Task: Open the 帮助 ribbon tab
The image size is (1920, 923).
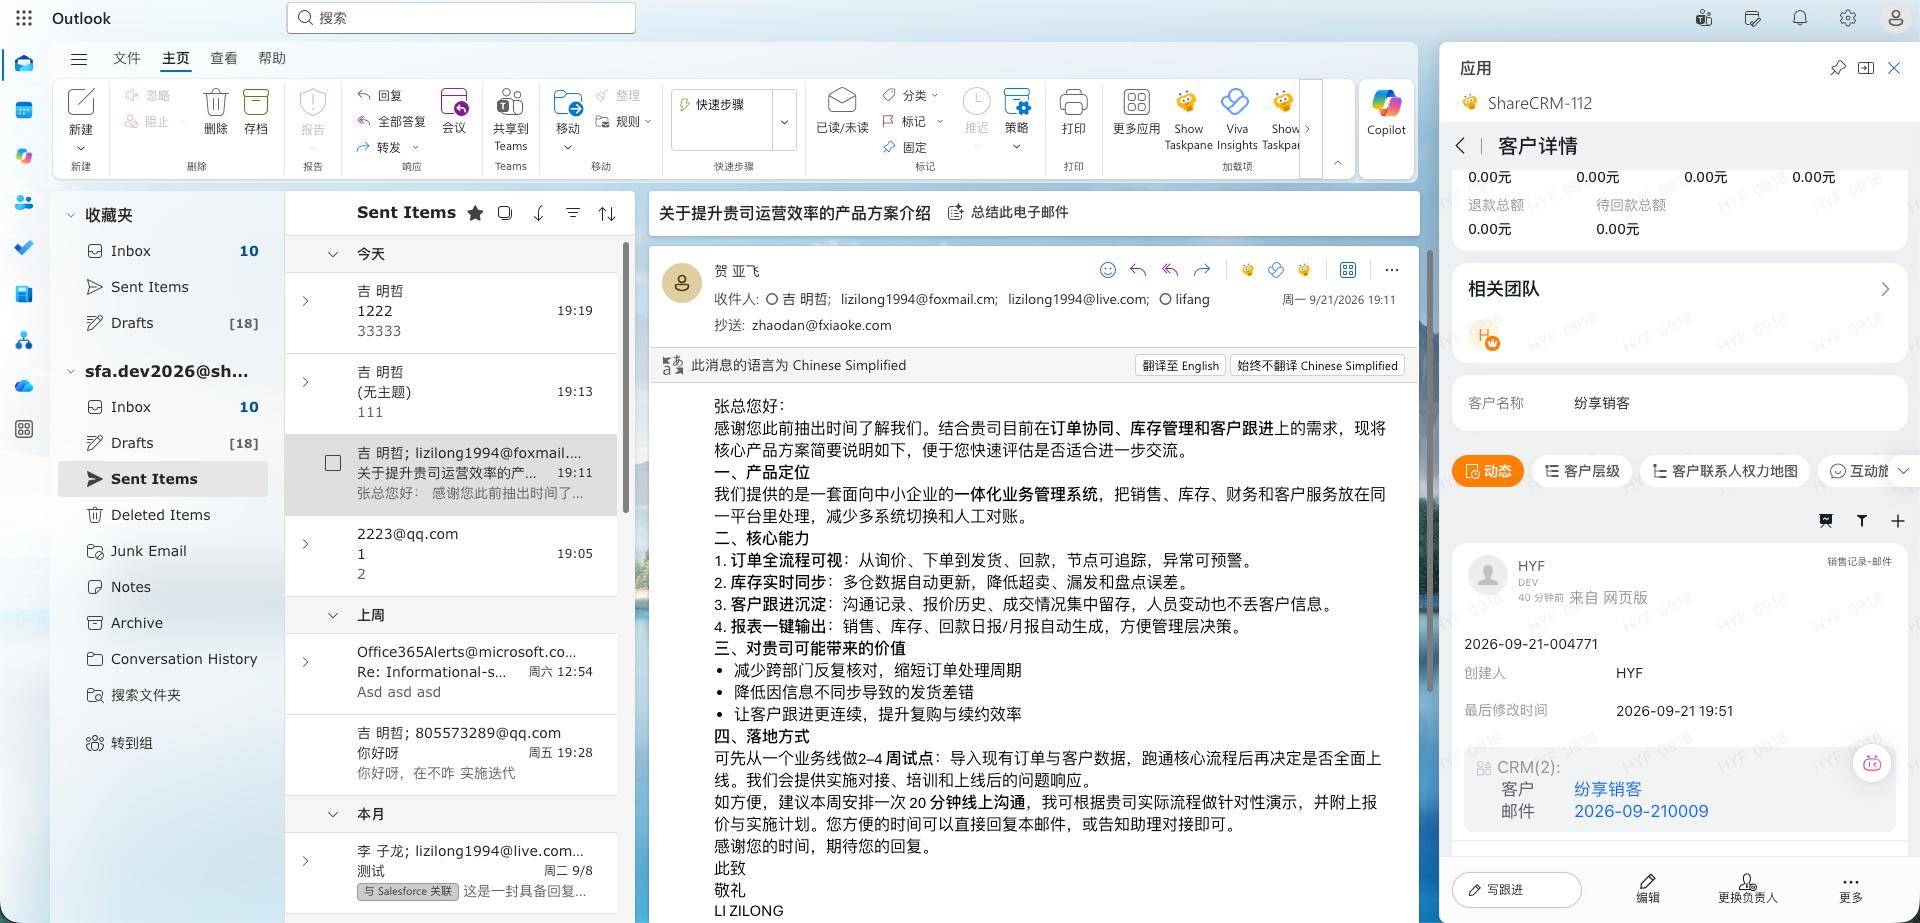Action: 272,58
